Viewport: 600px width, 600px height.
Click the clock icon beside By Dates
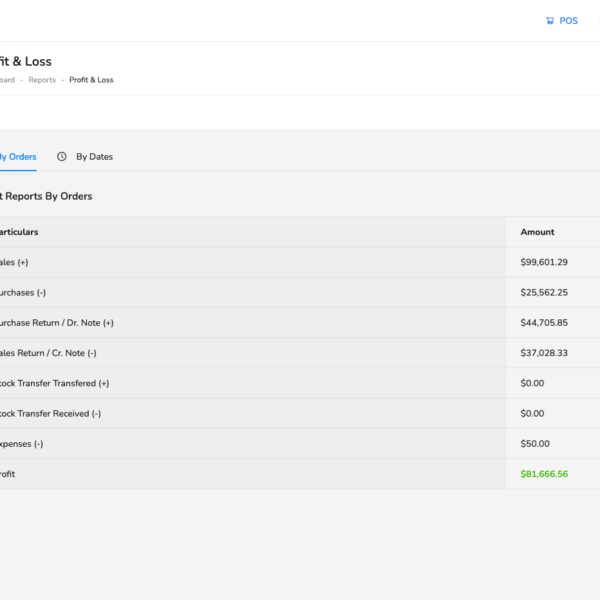coord(62,157)
